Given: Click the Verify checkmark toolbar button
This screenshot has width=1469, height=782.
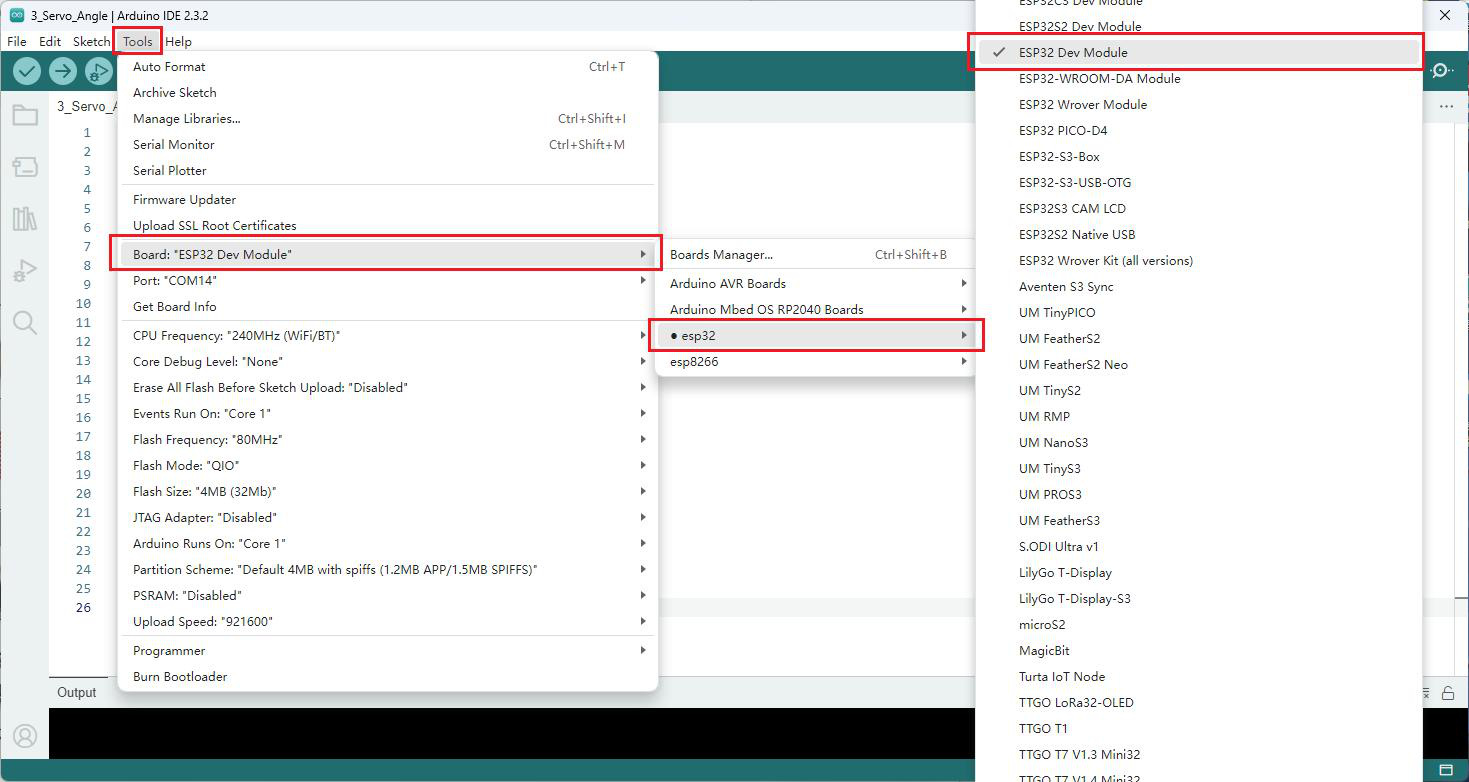Looking at the screenshot, I should pos(27,71).
